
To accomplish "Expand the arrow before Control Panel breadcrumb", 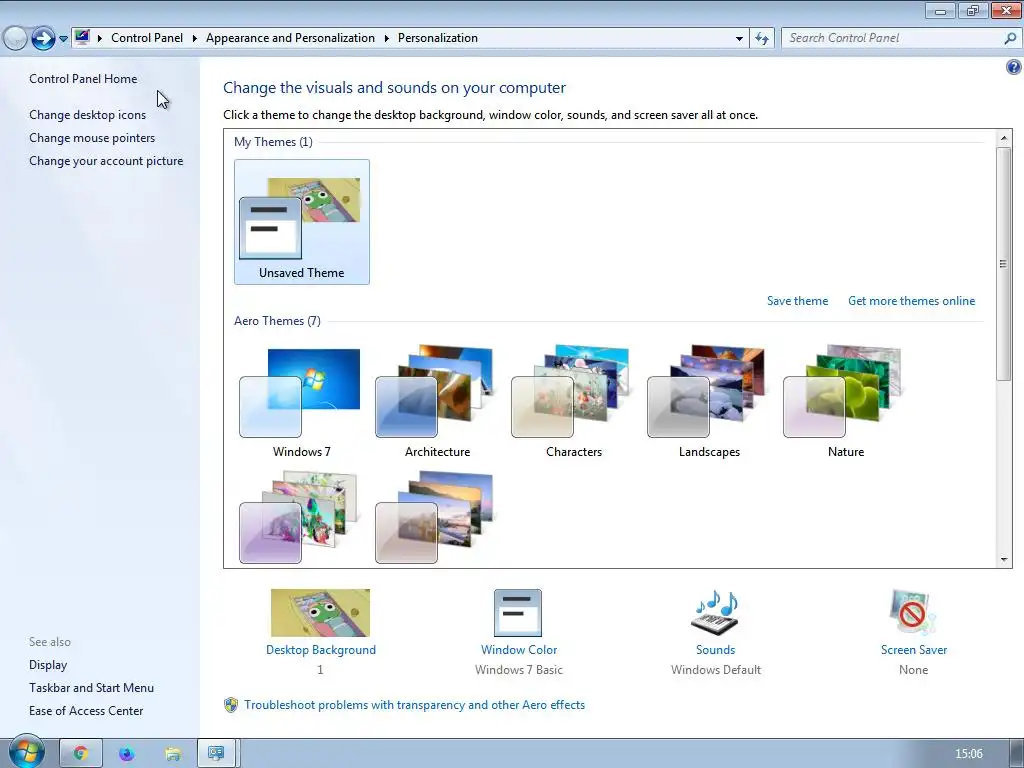I will [100, 39].
